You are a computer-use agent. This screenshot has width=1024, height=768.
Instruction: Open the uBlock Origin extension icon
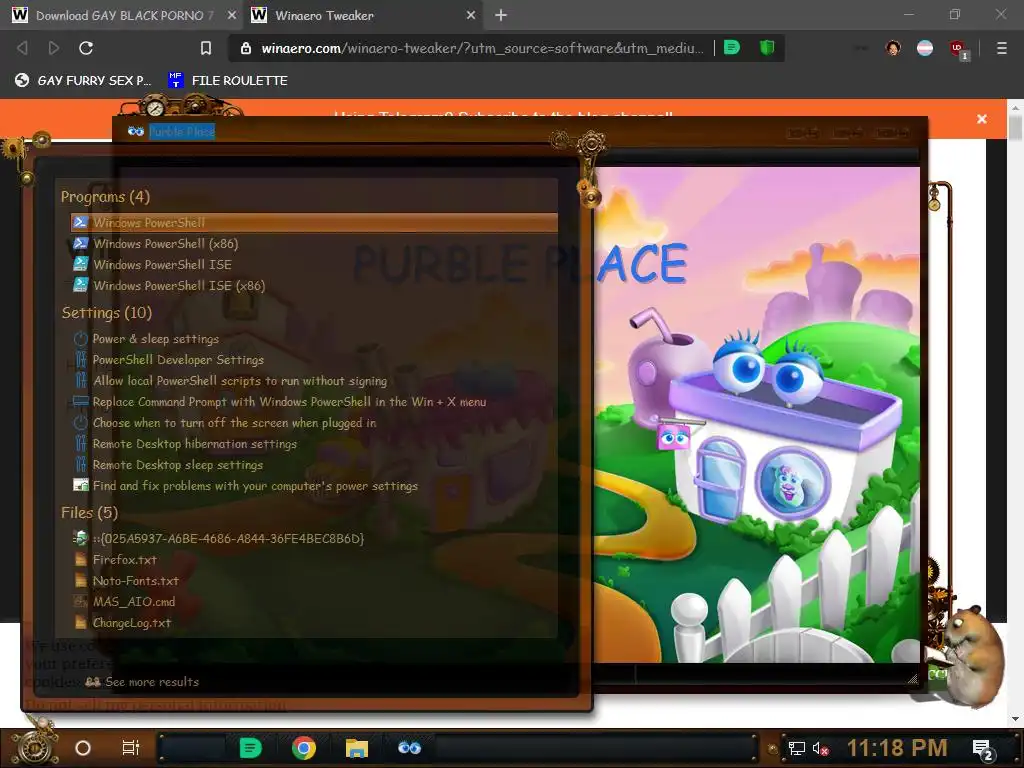958,49
